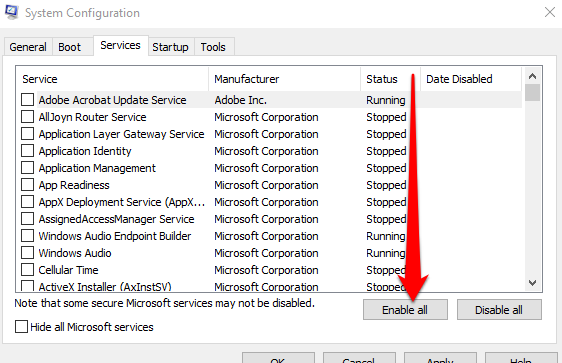Click the System Configuration title bar icon
562x363 pixels.
[x=11, y=12]
